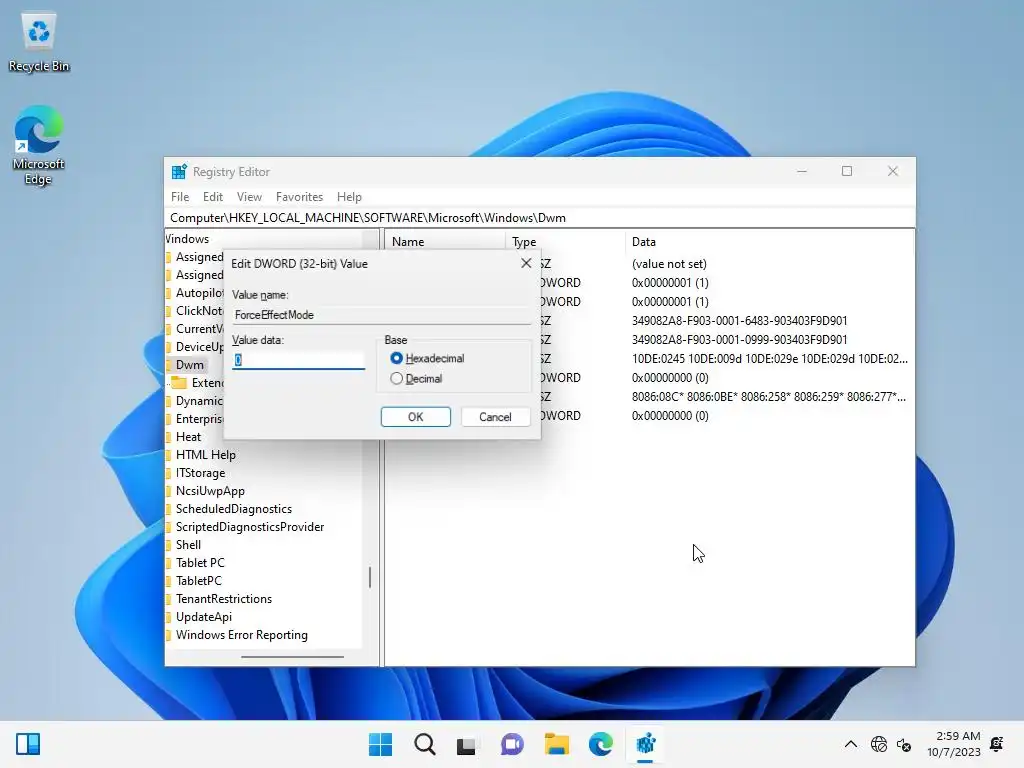Click the tree horizontal scrollbar
Image resolution: width=1024 pixels, height=768 pixels.
[292, 657]
